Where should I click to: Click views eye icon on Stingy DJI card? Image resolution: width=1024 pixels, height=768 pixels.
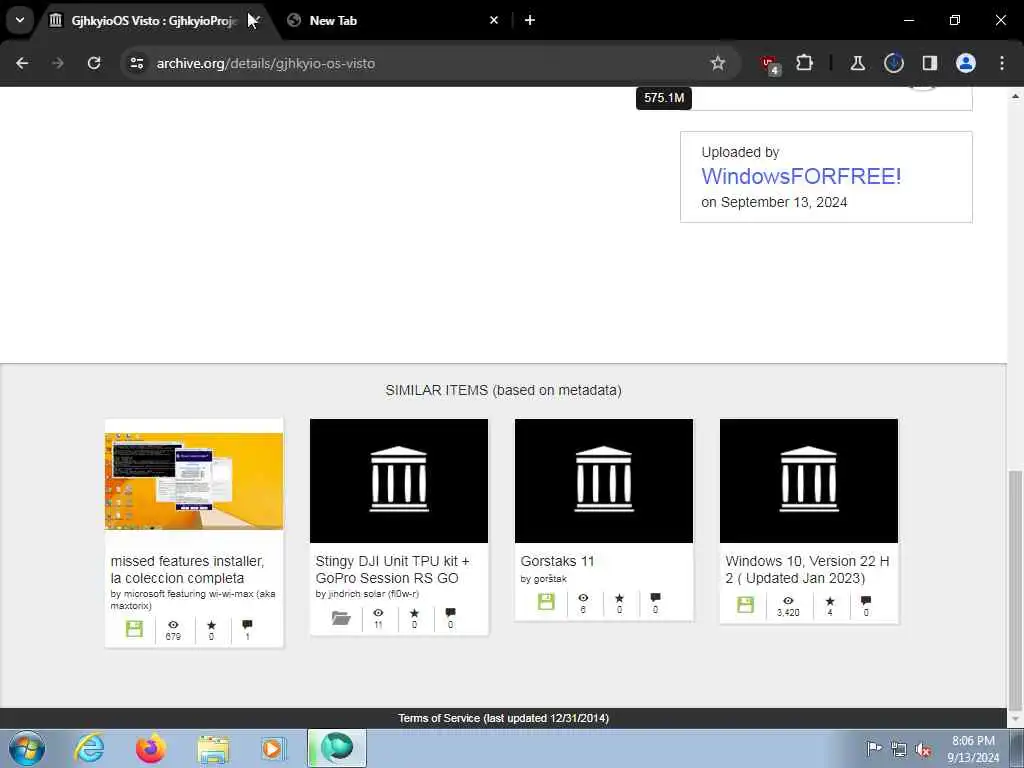click(x=378, y=613)
